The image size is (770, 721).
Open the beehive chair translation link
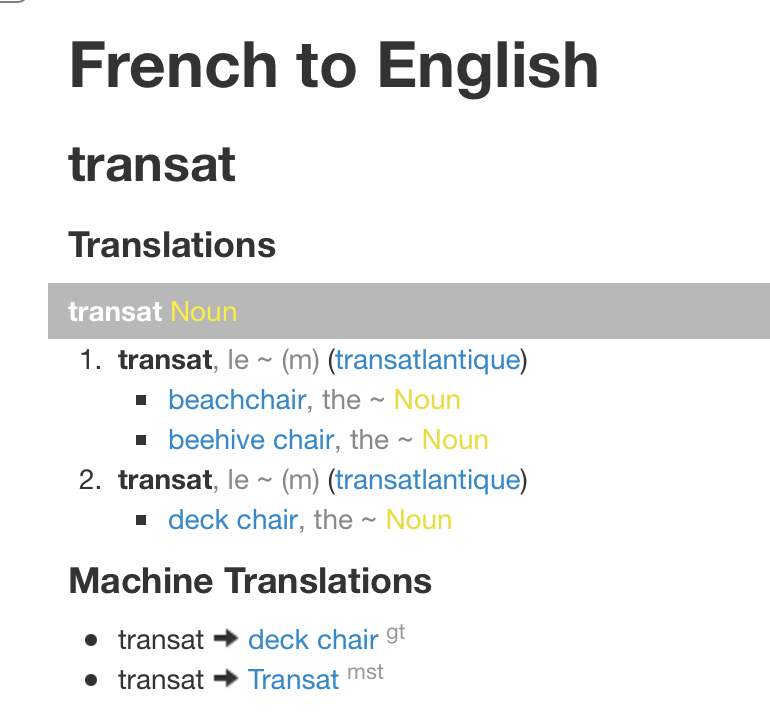point(251,440)
